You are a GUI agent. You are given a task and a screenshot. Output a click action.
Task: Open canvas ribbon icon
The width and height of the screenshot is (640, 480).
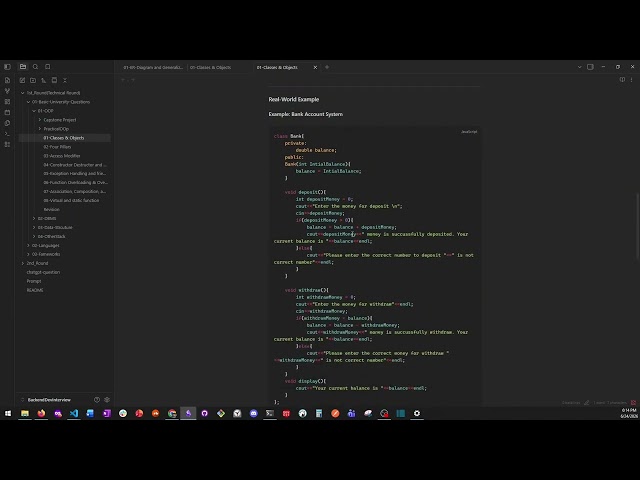pos(7,102)
